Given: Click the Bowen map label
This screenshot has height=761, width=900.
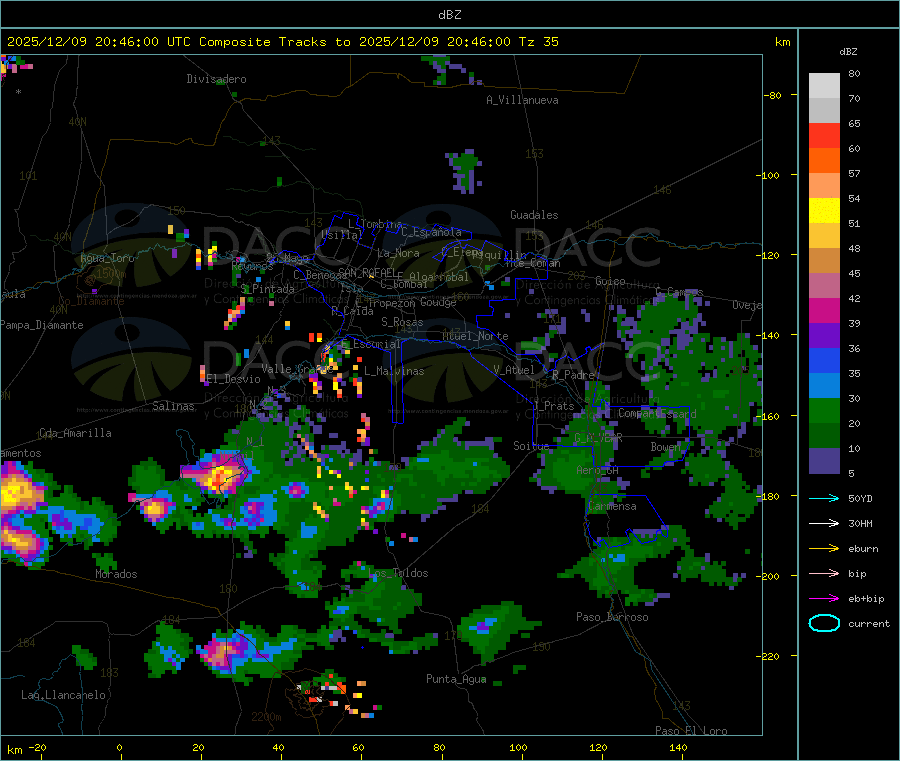Looking at the screenshot, I should (666, 446).
